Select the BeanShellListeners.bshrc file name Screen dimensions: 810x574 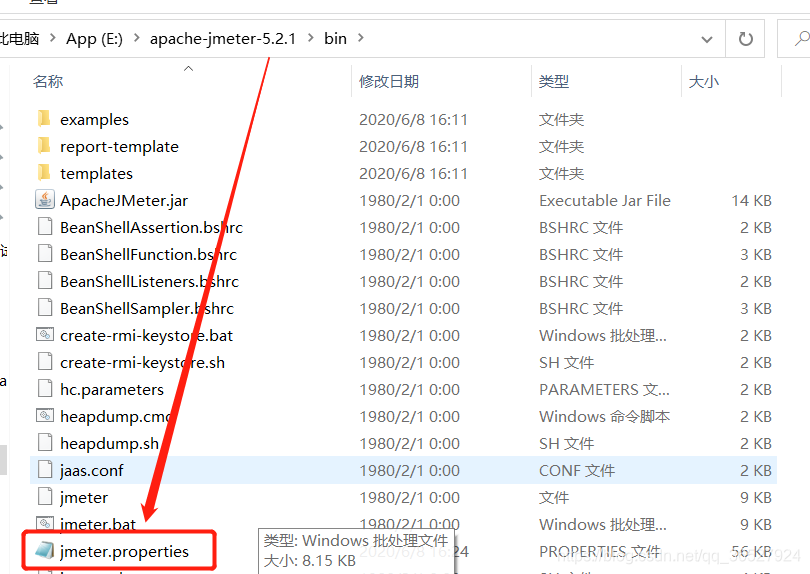[x=149, y=282]
